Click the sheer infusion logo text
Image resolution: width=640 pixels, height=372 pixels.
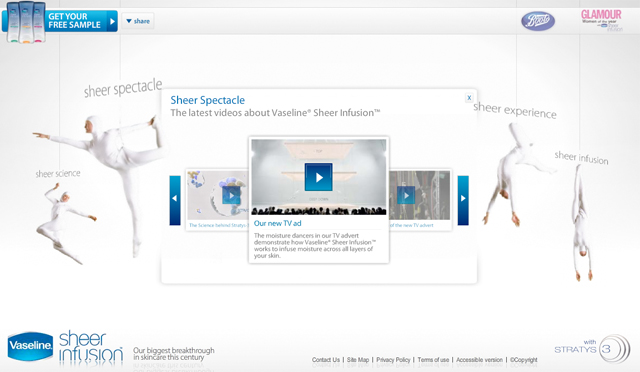[x=91, y=347]
